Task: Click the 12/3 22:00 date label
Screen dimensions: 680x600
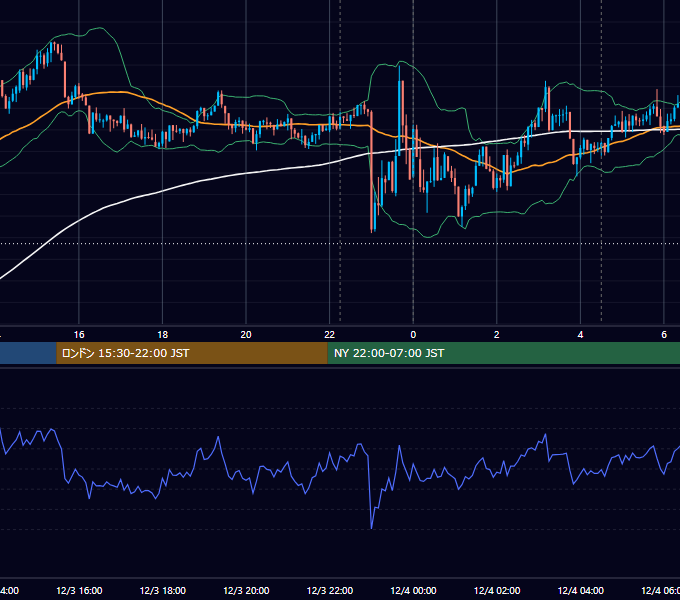Action: [x=330, y=590]
